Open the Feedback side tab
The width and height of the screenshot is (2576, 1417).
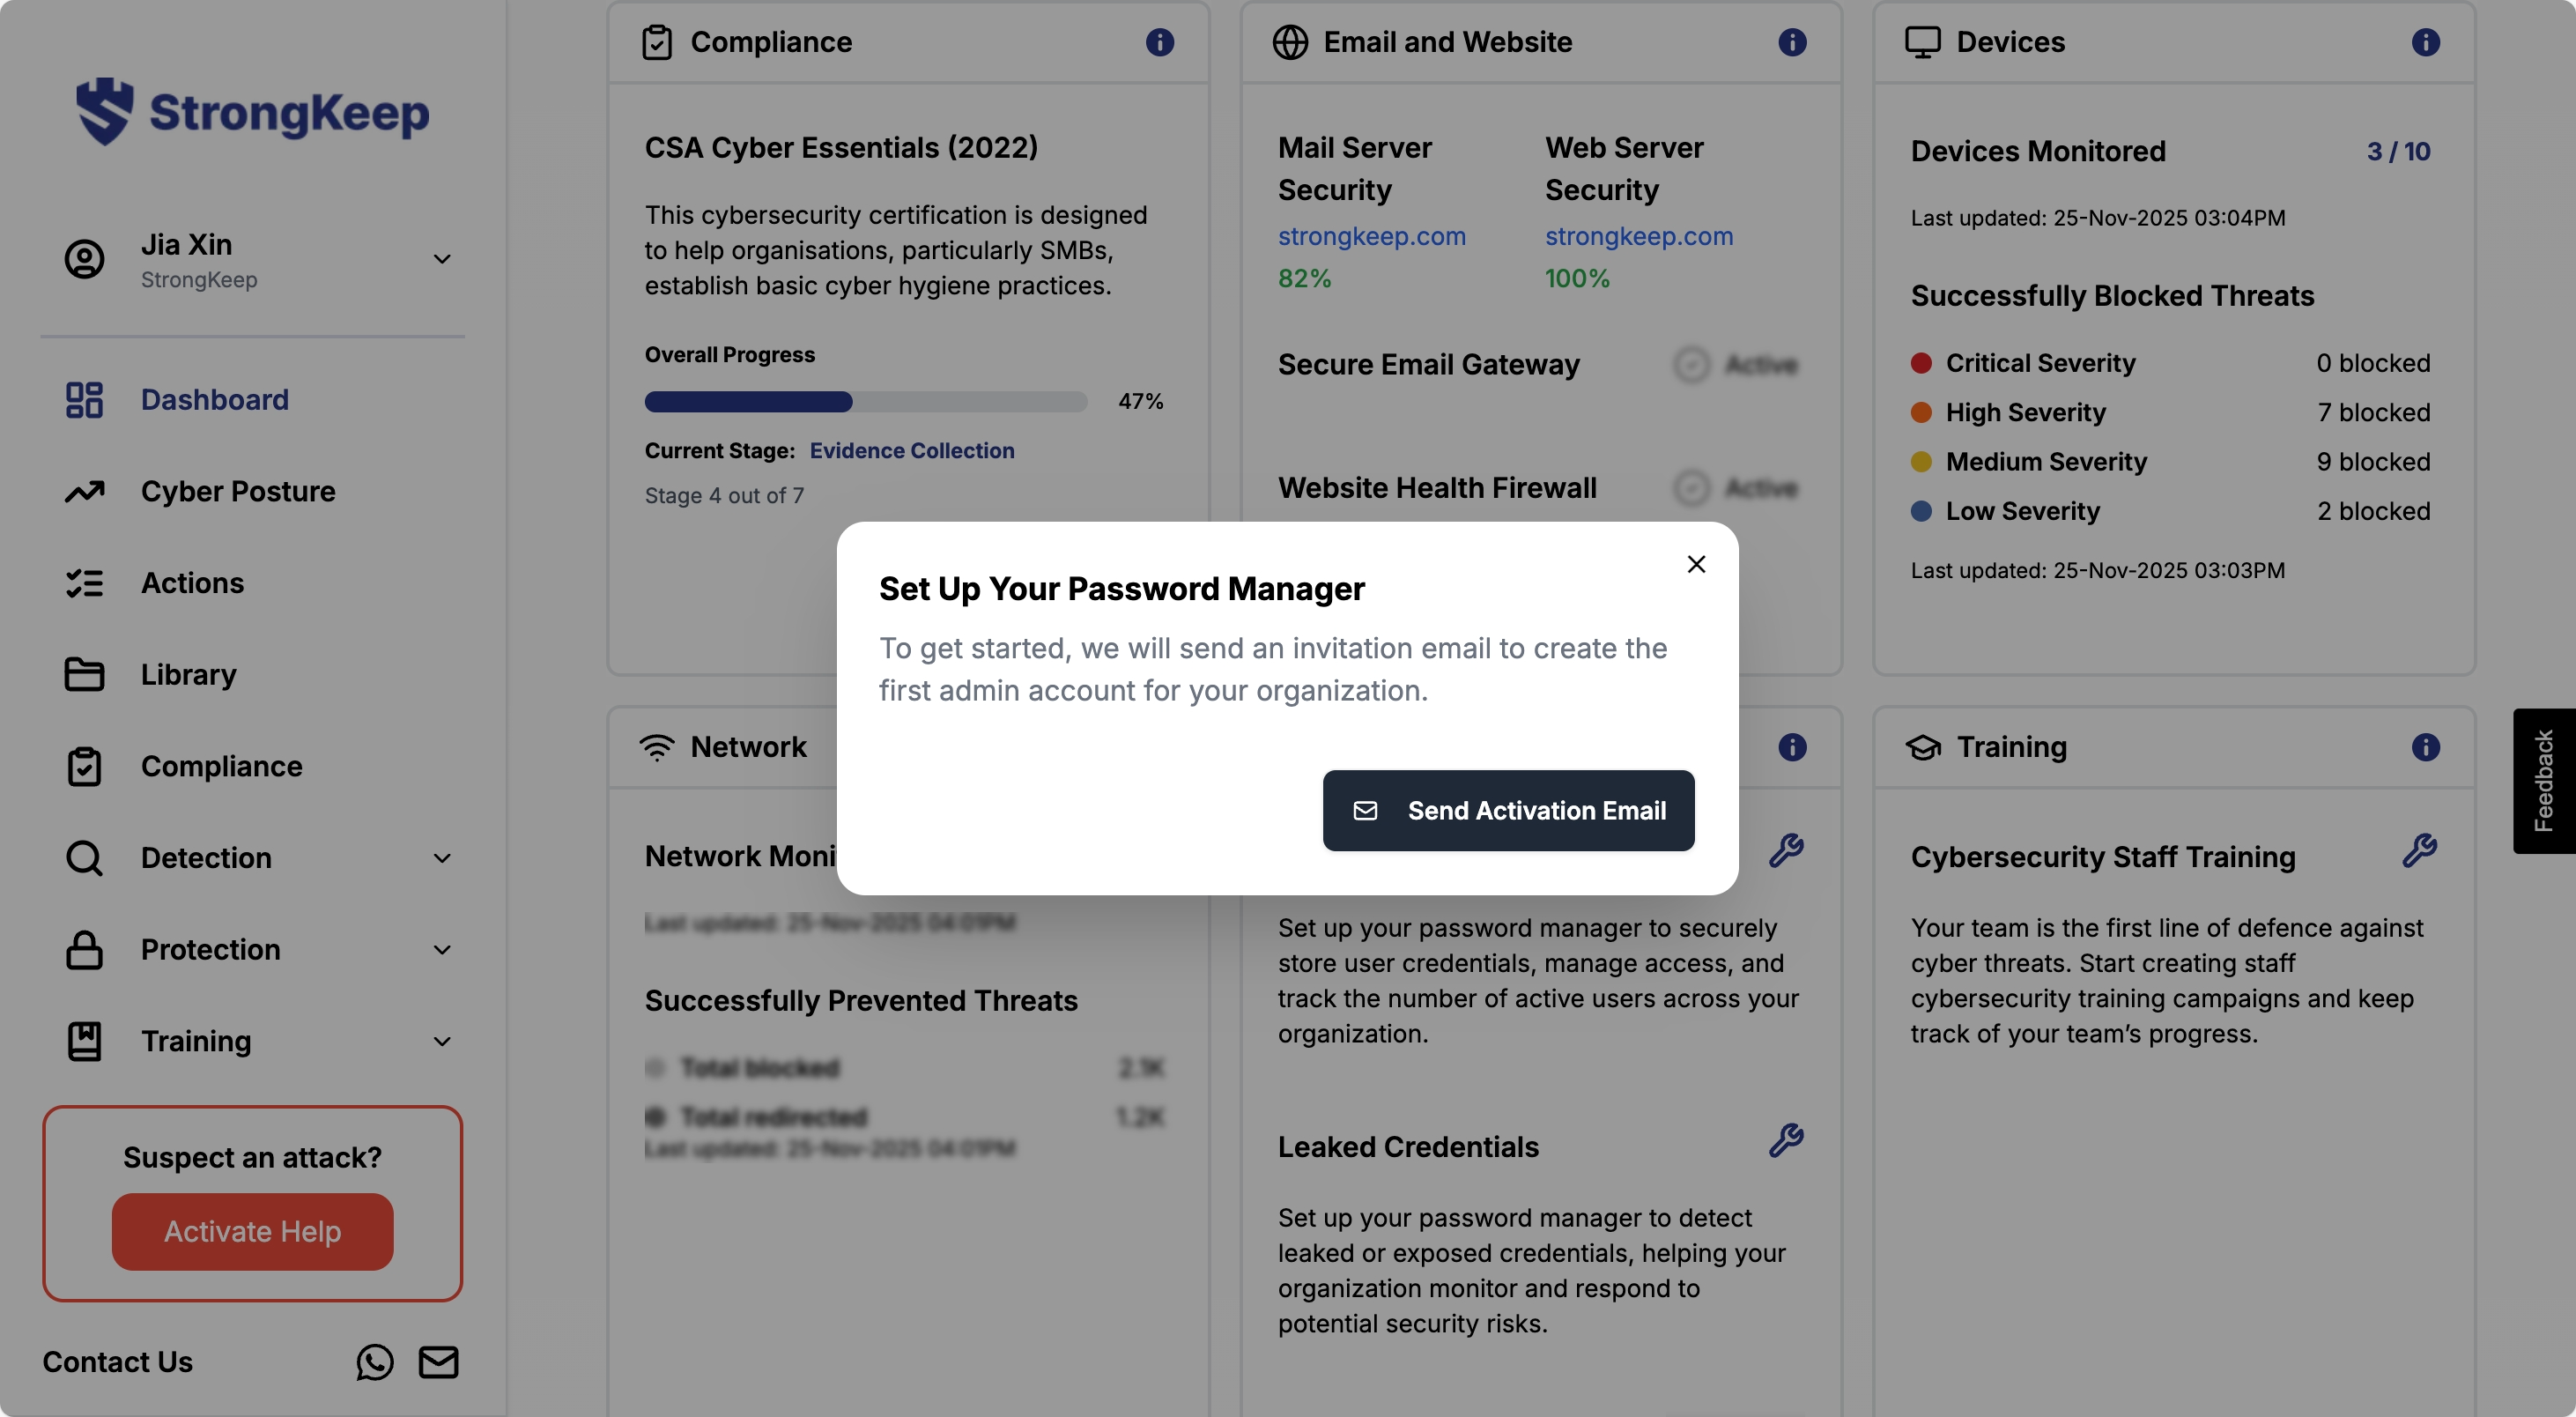point(2543,781)
